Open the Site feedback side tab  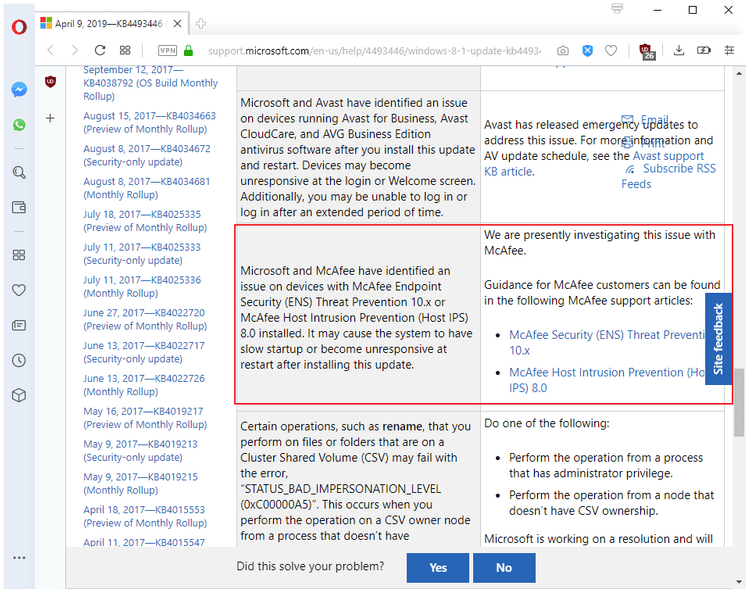pyautogui.click(x=718, y=339)
